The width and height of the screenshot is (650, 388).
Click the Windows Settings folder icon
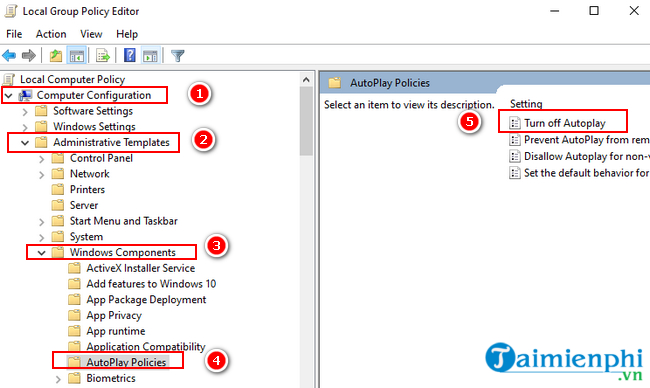[41, 126]
